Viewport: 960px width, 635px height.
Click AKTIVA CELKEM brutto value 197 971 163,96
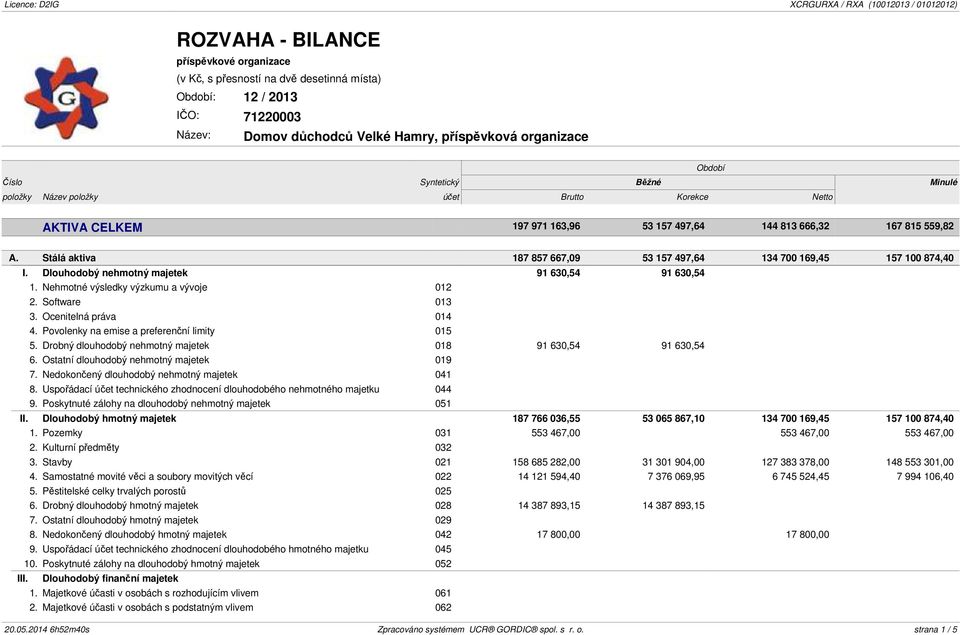coord(546,226)
